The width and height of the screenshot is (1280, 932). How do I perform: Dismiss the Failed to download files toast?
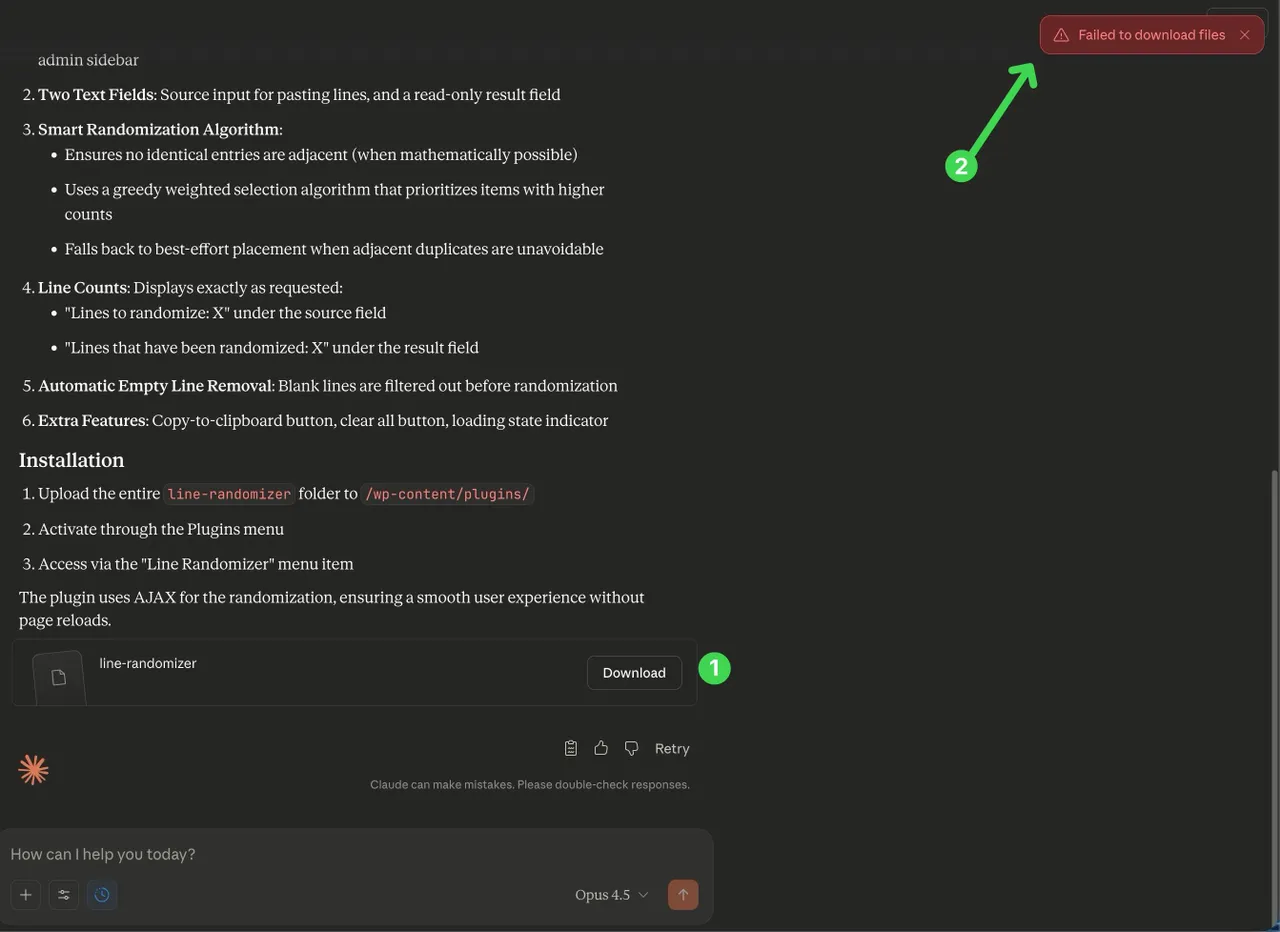(1245, 35)
